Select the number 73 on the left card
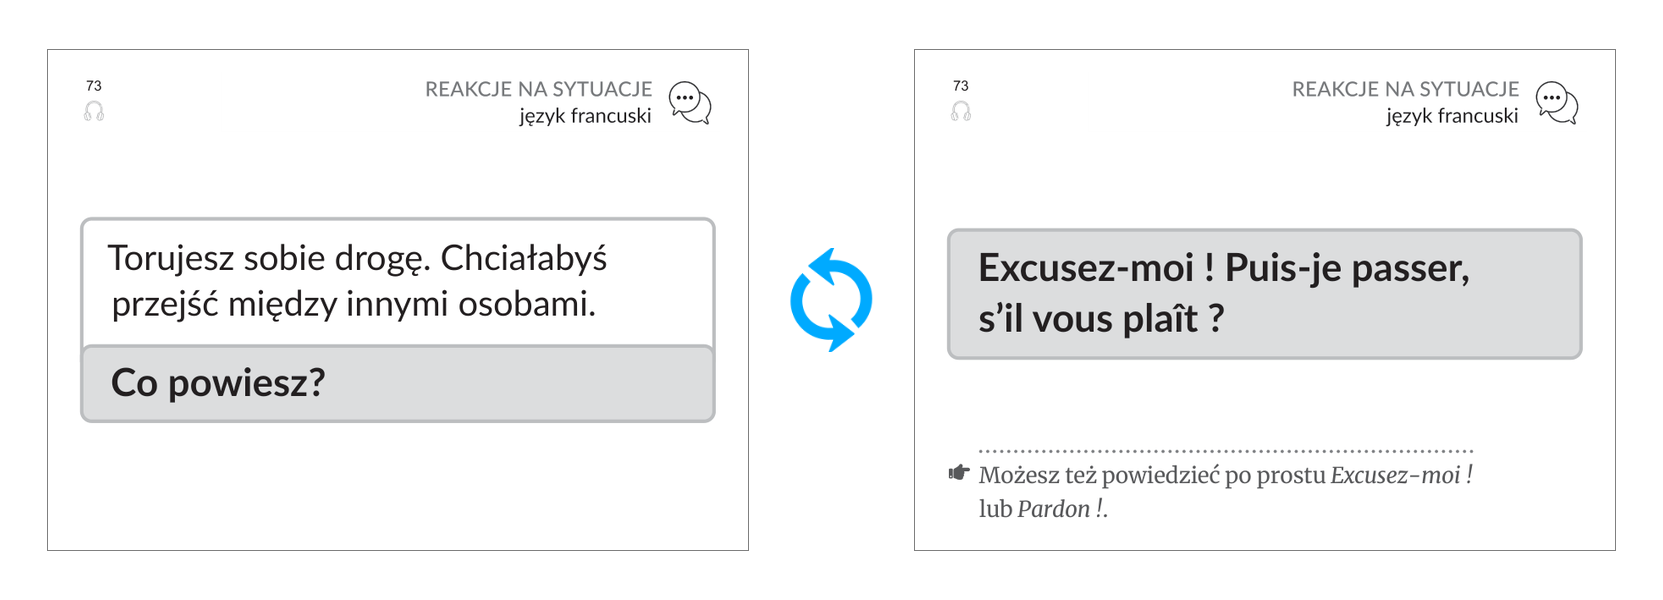This screenshot has height=600, width=1663. coord(94,86)
